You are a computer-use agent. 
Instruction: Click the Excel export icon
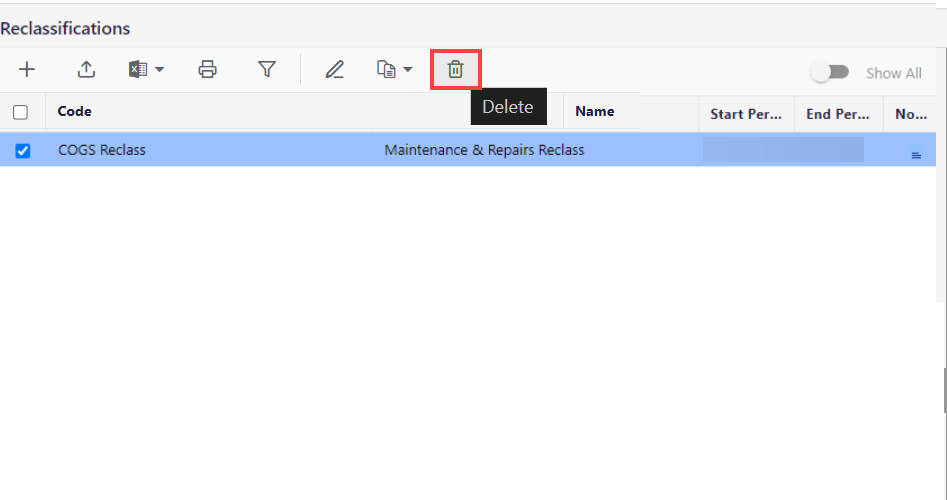point(138,69)
